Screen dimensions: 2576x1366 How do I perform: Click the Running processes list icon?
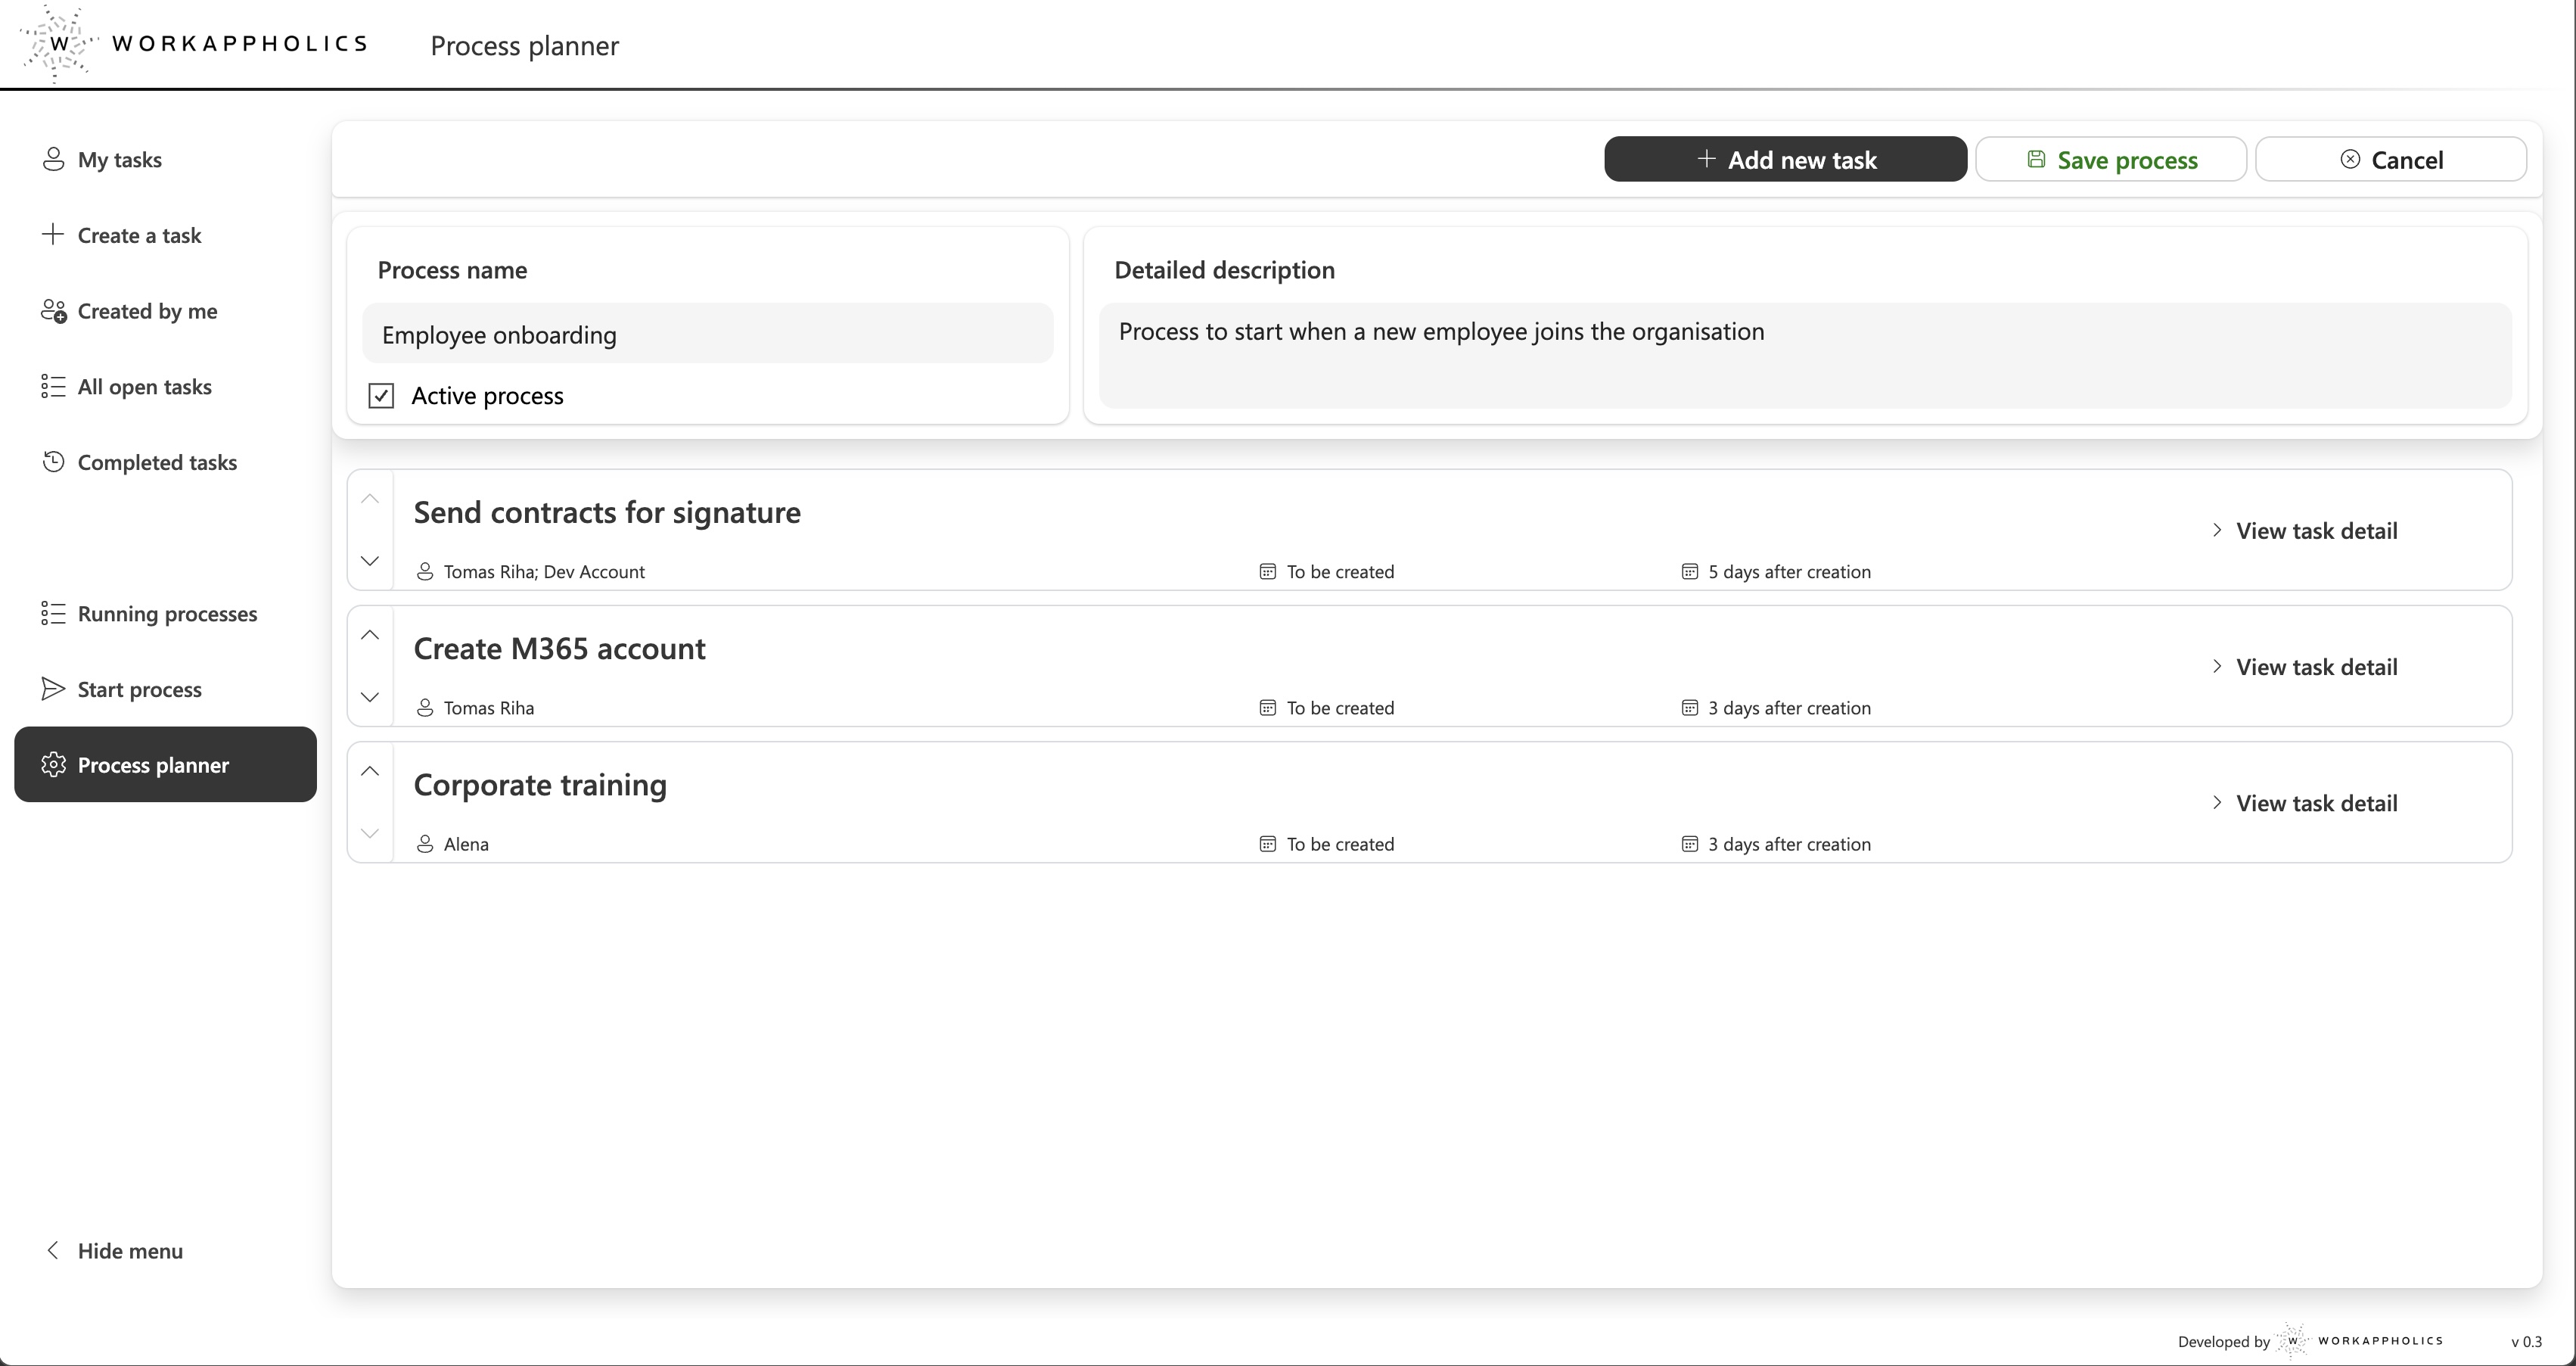(52, 612)
